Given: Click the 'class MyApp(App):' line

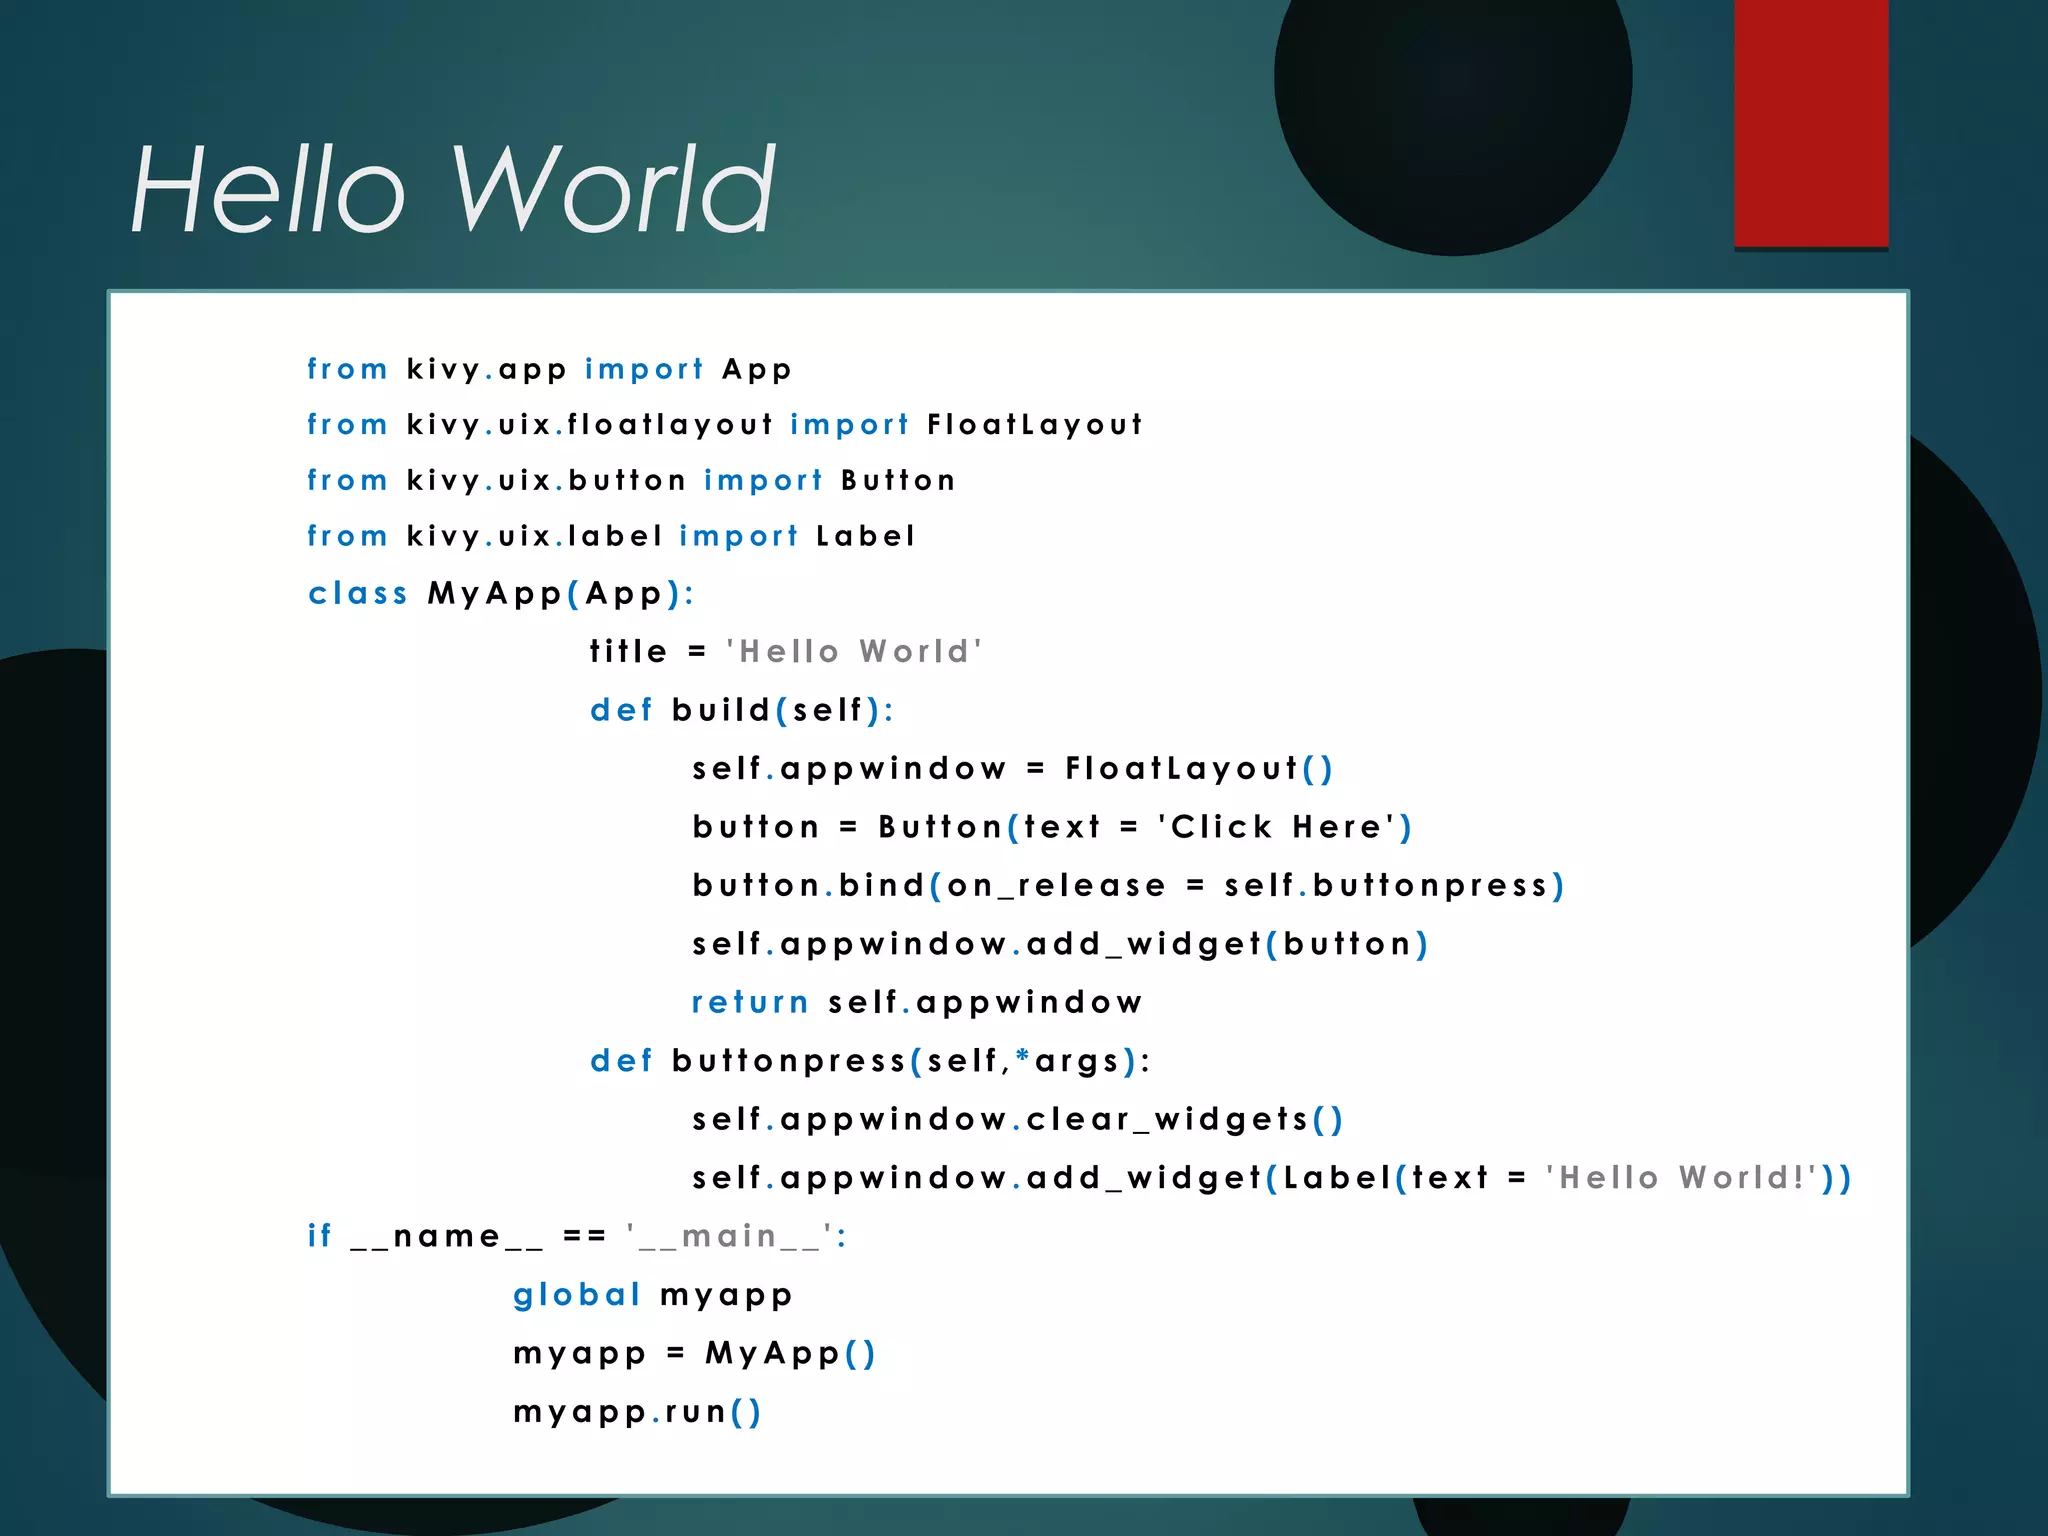Looking at the screenshot, I should [x=500, y=594].
